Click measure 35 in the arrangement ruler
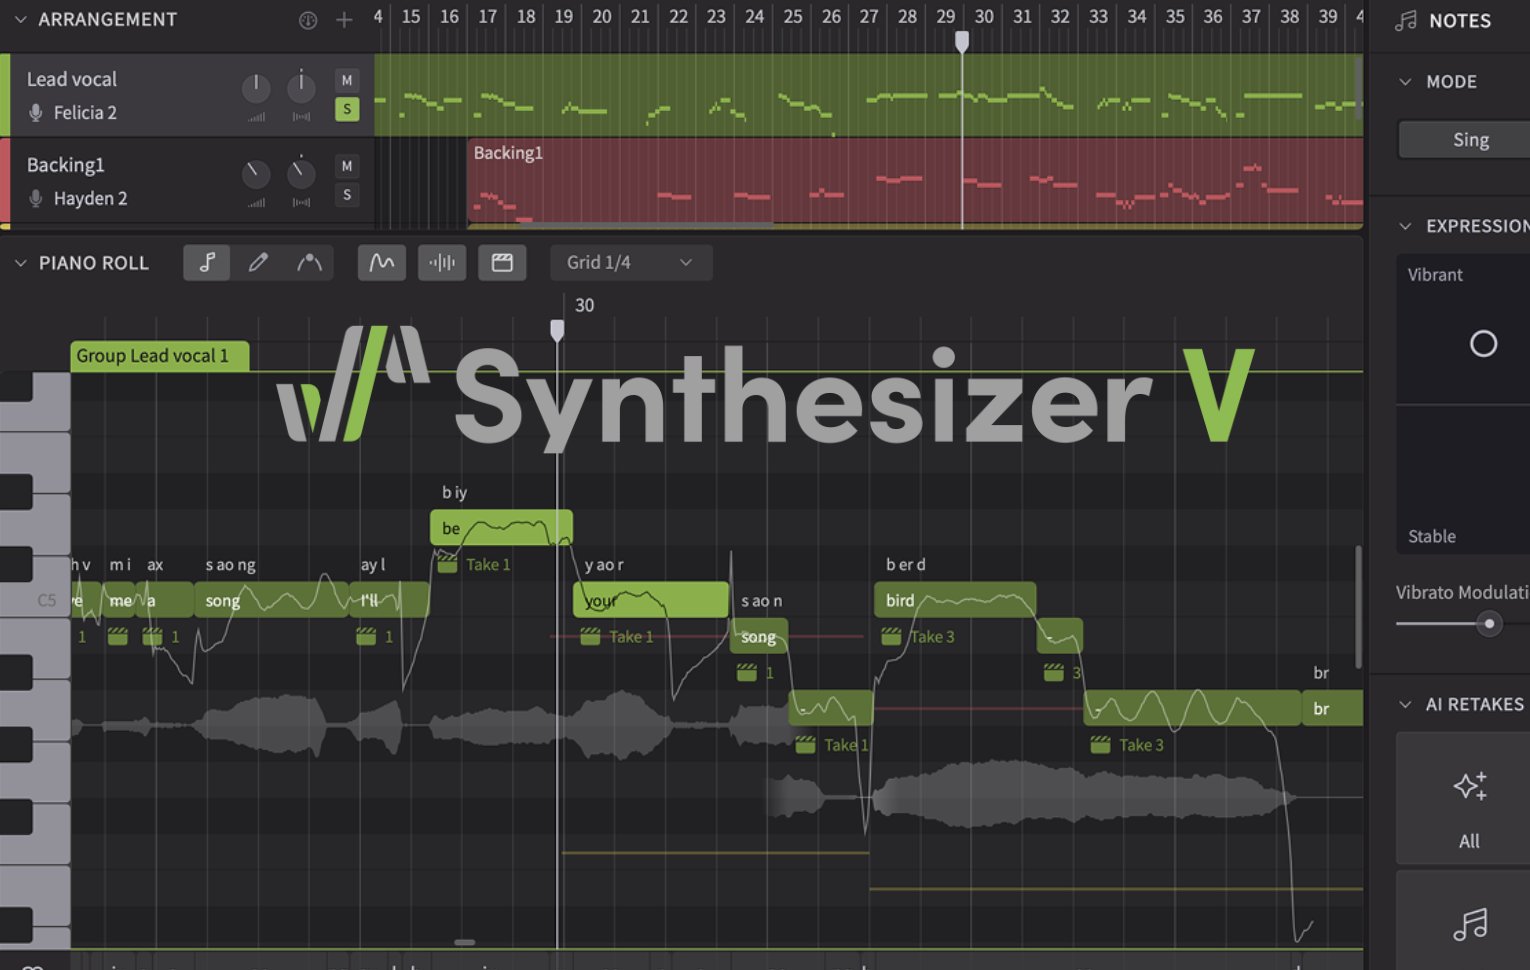 point(1175,17)
